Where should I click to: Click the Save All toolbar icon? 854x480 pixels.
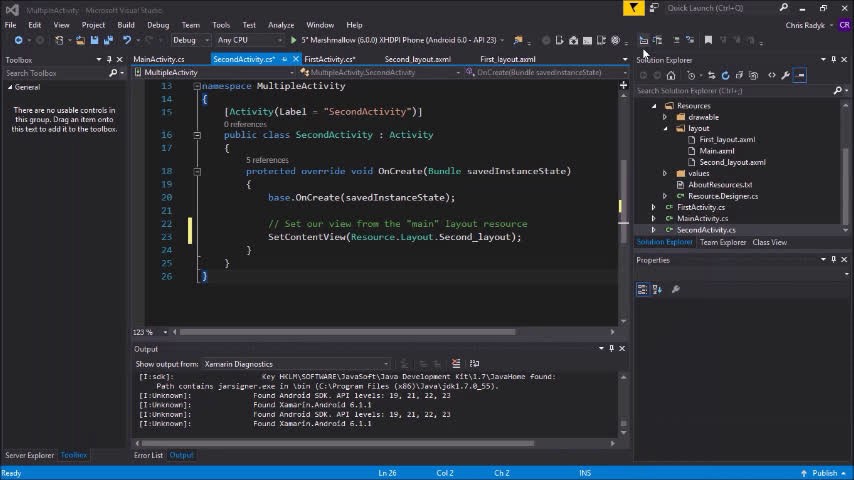(x=107, y=40)
